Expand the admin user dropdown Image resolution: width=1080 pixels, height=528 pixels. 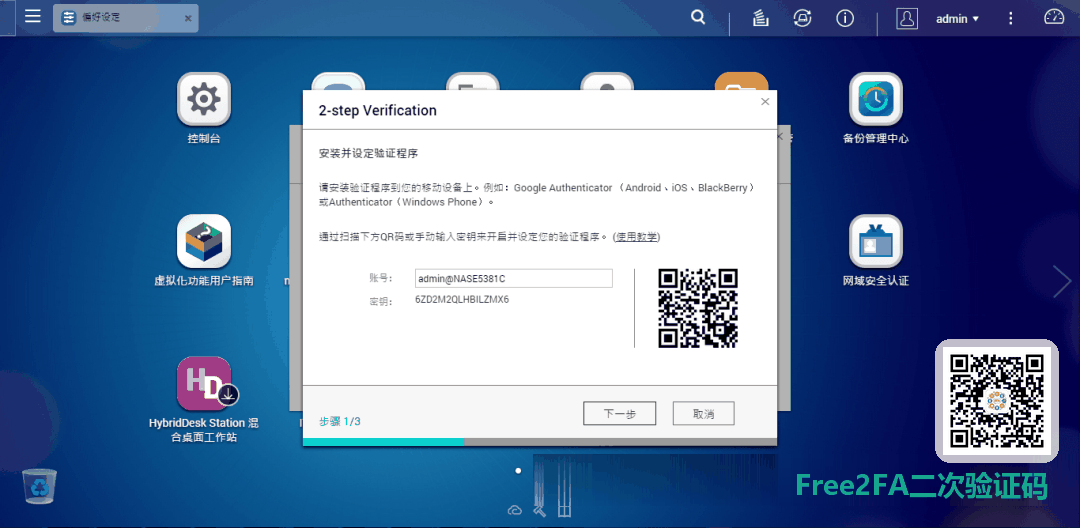957,19
